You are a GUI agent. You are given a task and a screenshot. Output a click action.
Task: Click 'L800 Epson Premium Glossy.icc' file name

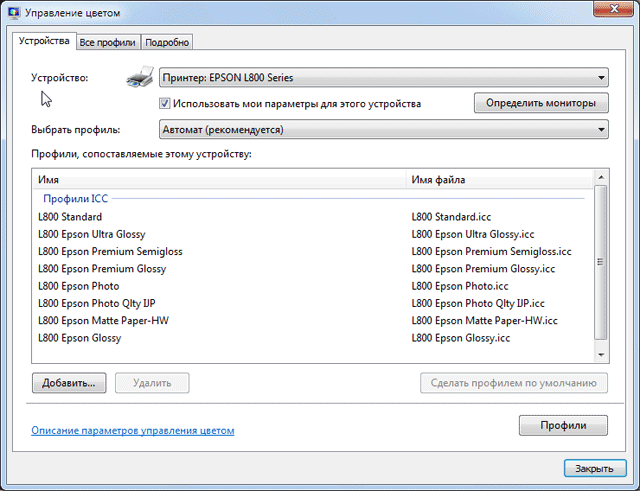[x=483, y=269]
